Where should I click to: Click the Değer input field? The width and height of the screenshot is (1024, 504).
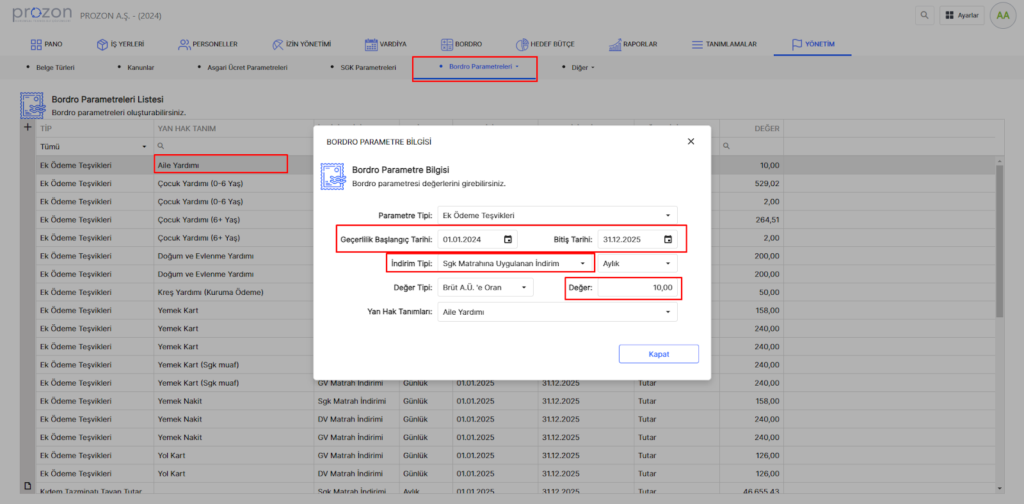pos(639,288)
